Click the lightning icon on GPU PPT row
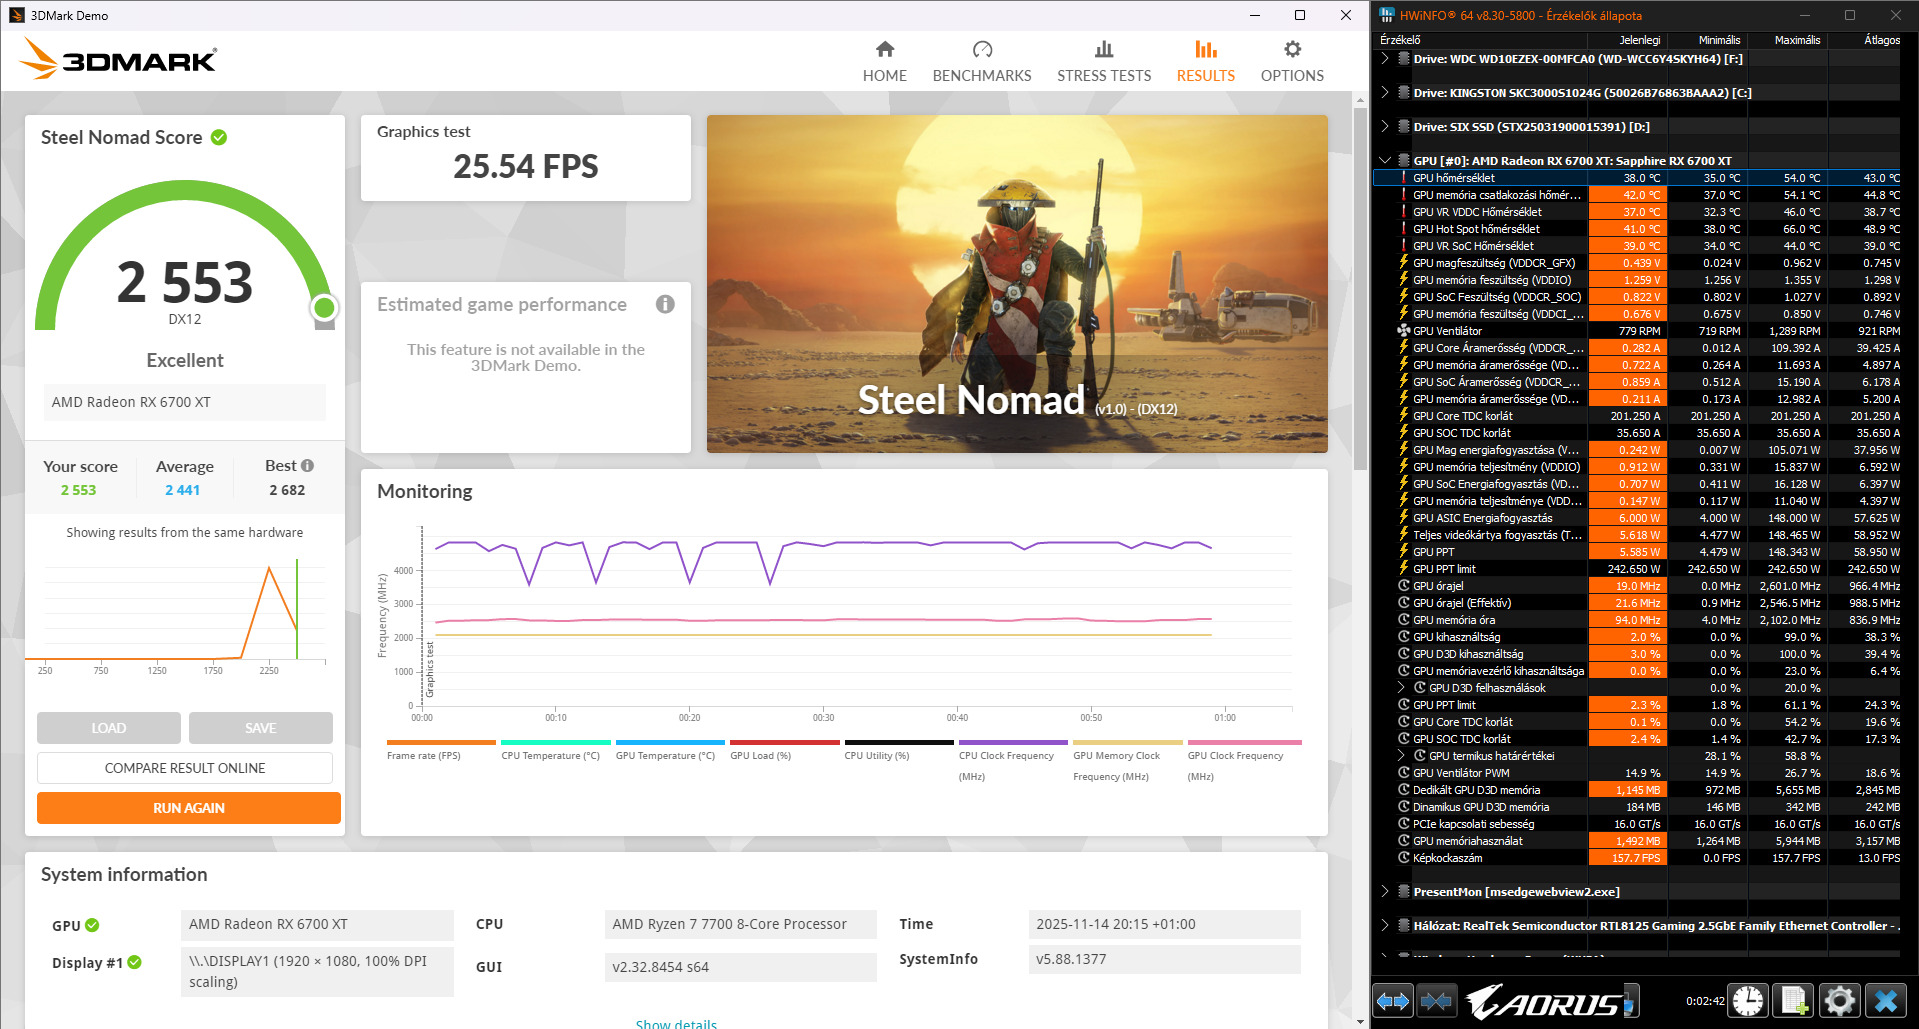 coord(1404,552)
